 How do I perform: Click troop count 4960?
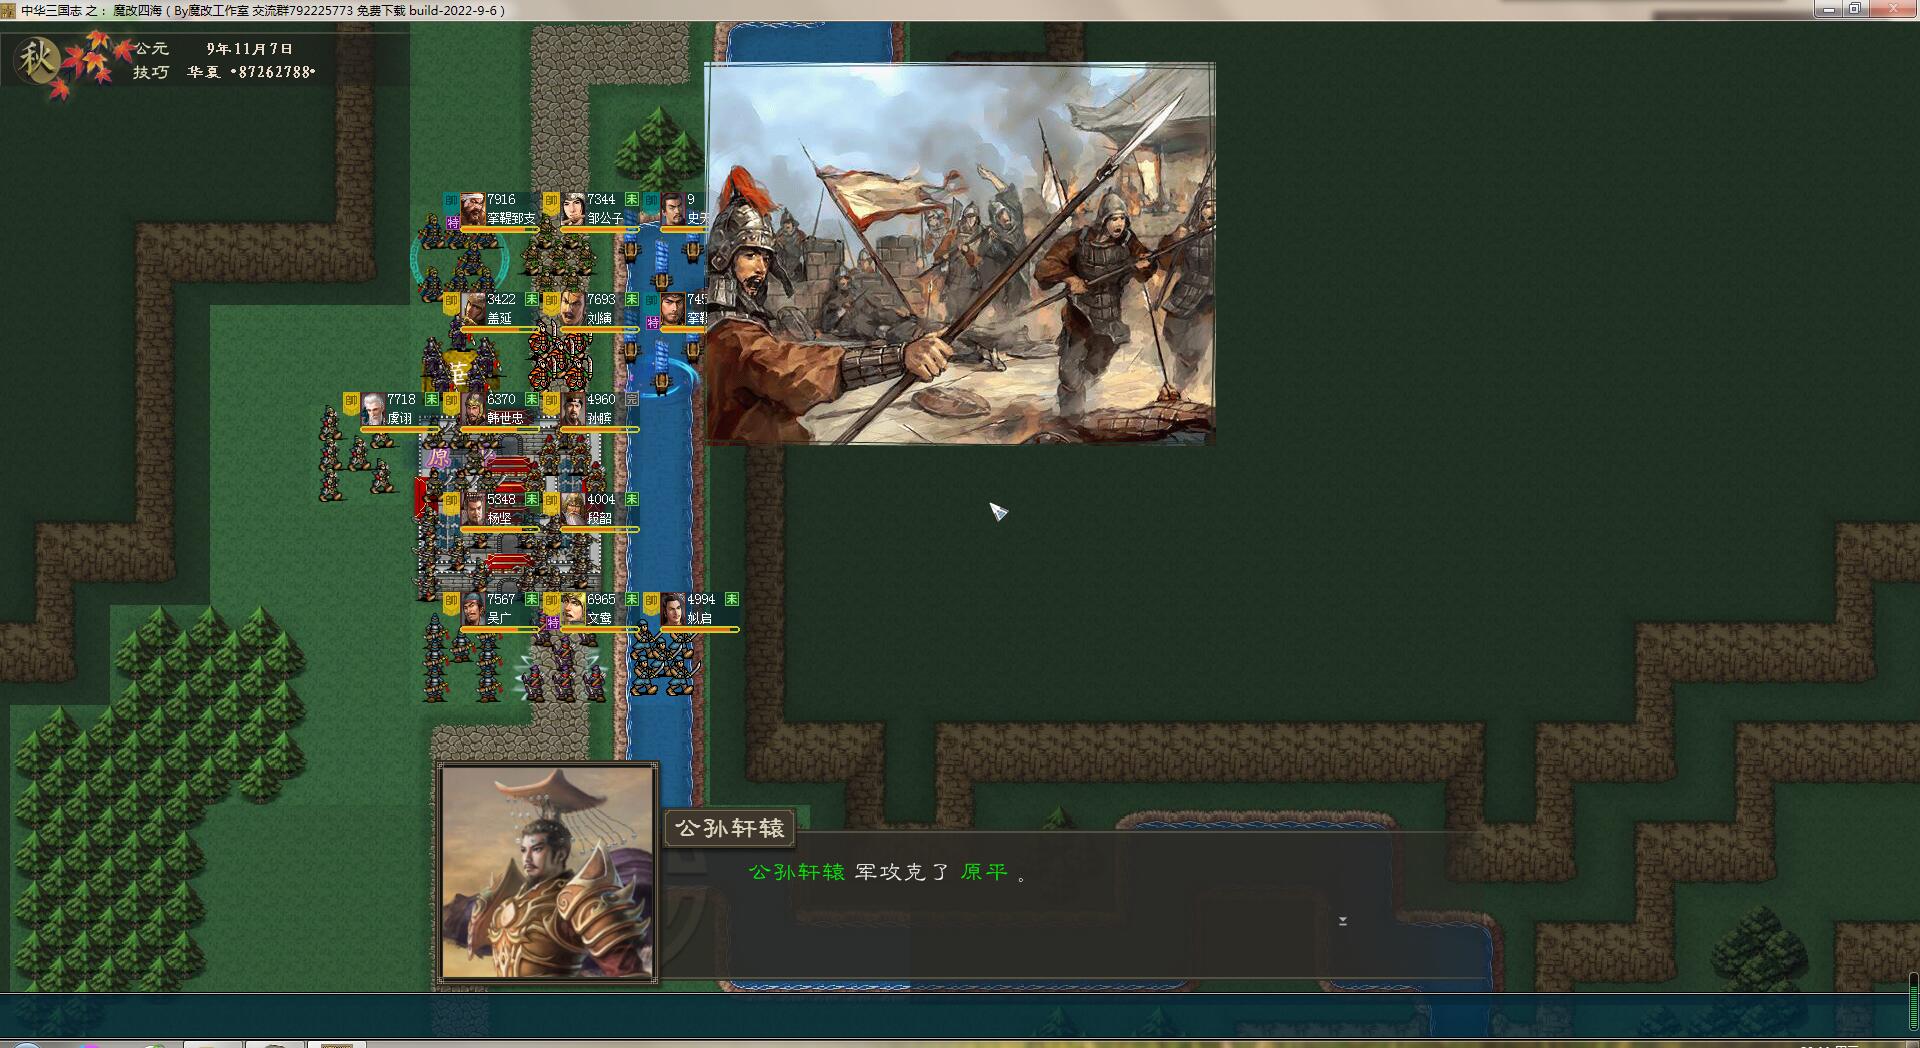tap(601, 399)
